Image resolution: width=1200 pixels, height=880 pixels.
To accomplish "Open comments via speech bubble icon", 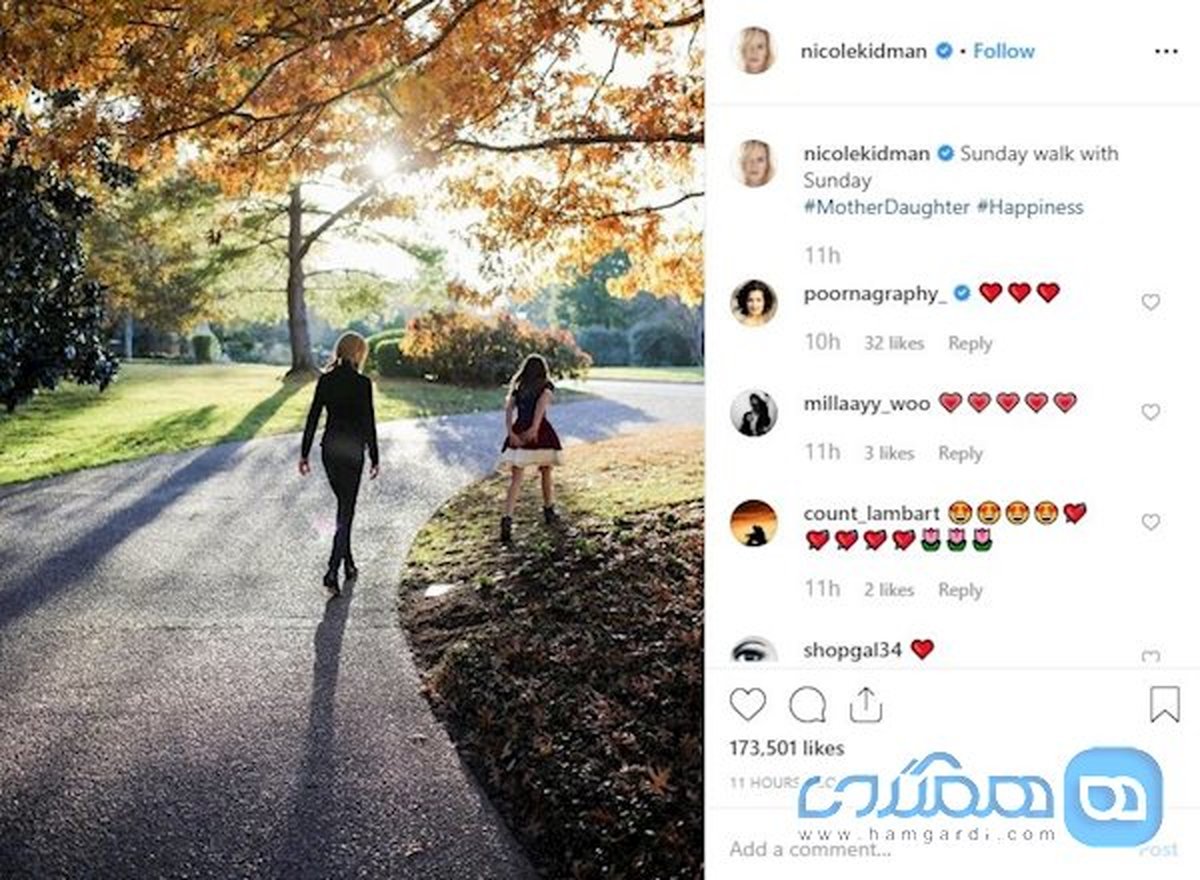I will coord(807,705).
